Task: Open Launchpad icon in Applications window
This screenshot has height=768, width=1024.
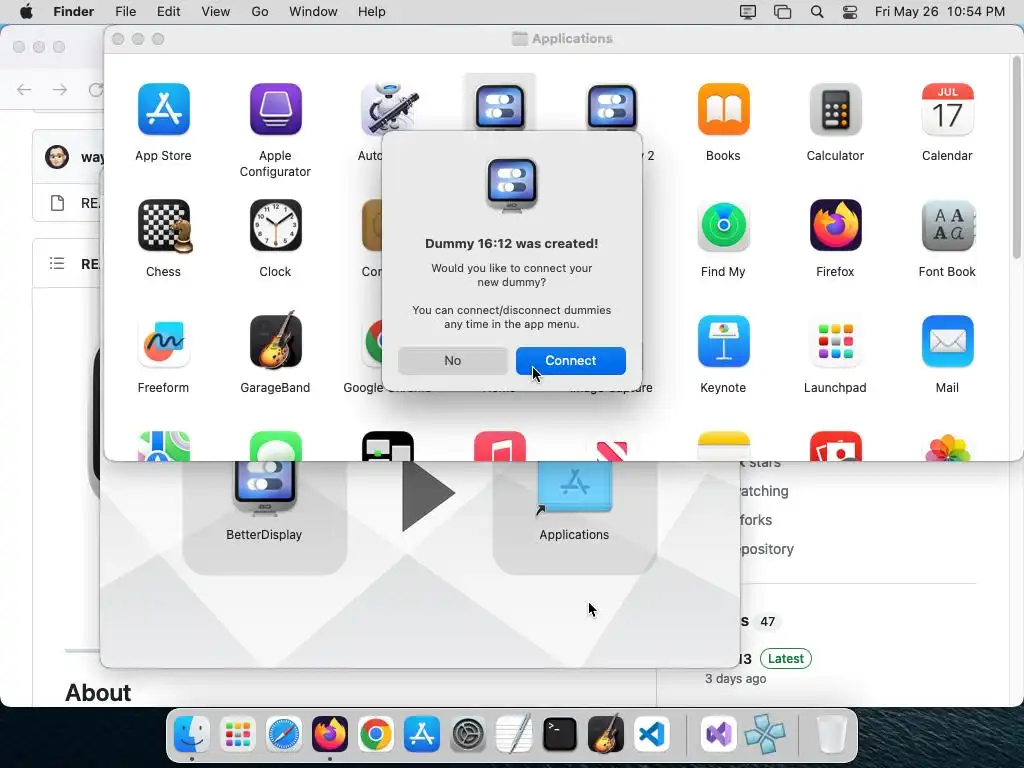Action: pyautogui.click(x=835, y=342)
